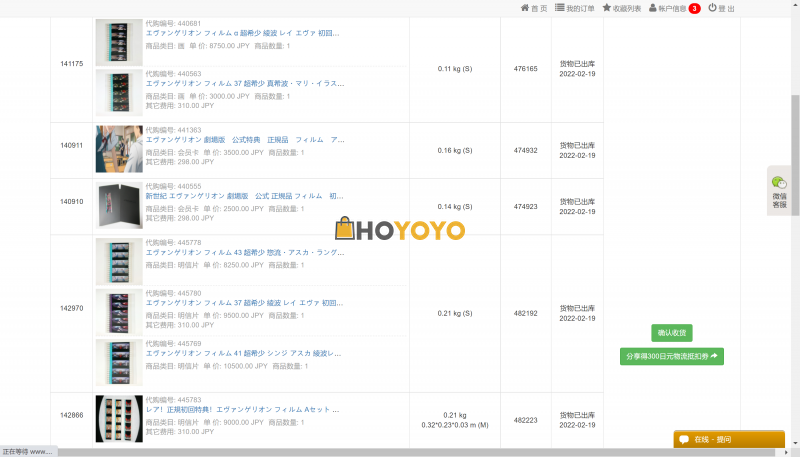Go to 首页 home link
Screen dimensions: 800x457
534,8
